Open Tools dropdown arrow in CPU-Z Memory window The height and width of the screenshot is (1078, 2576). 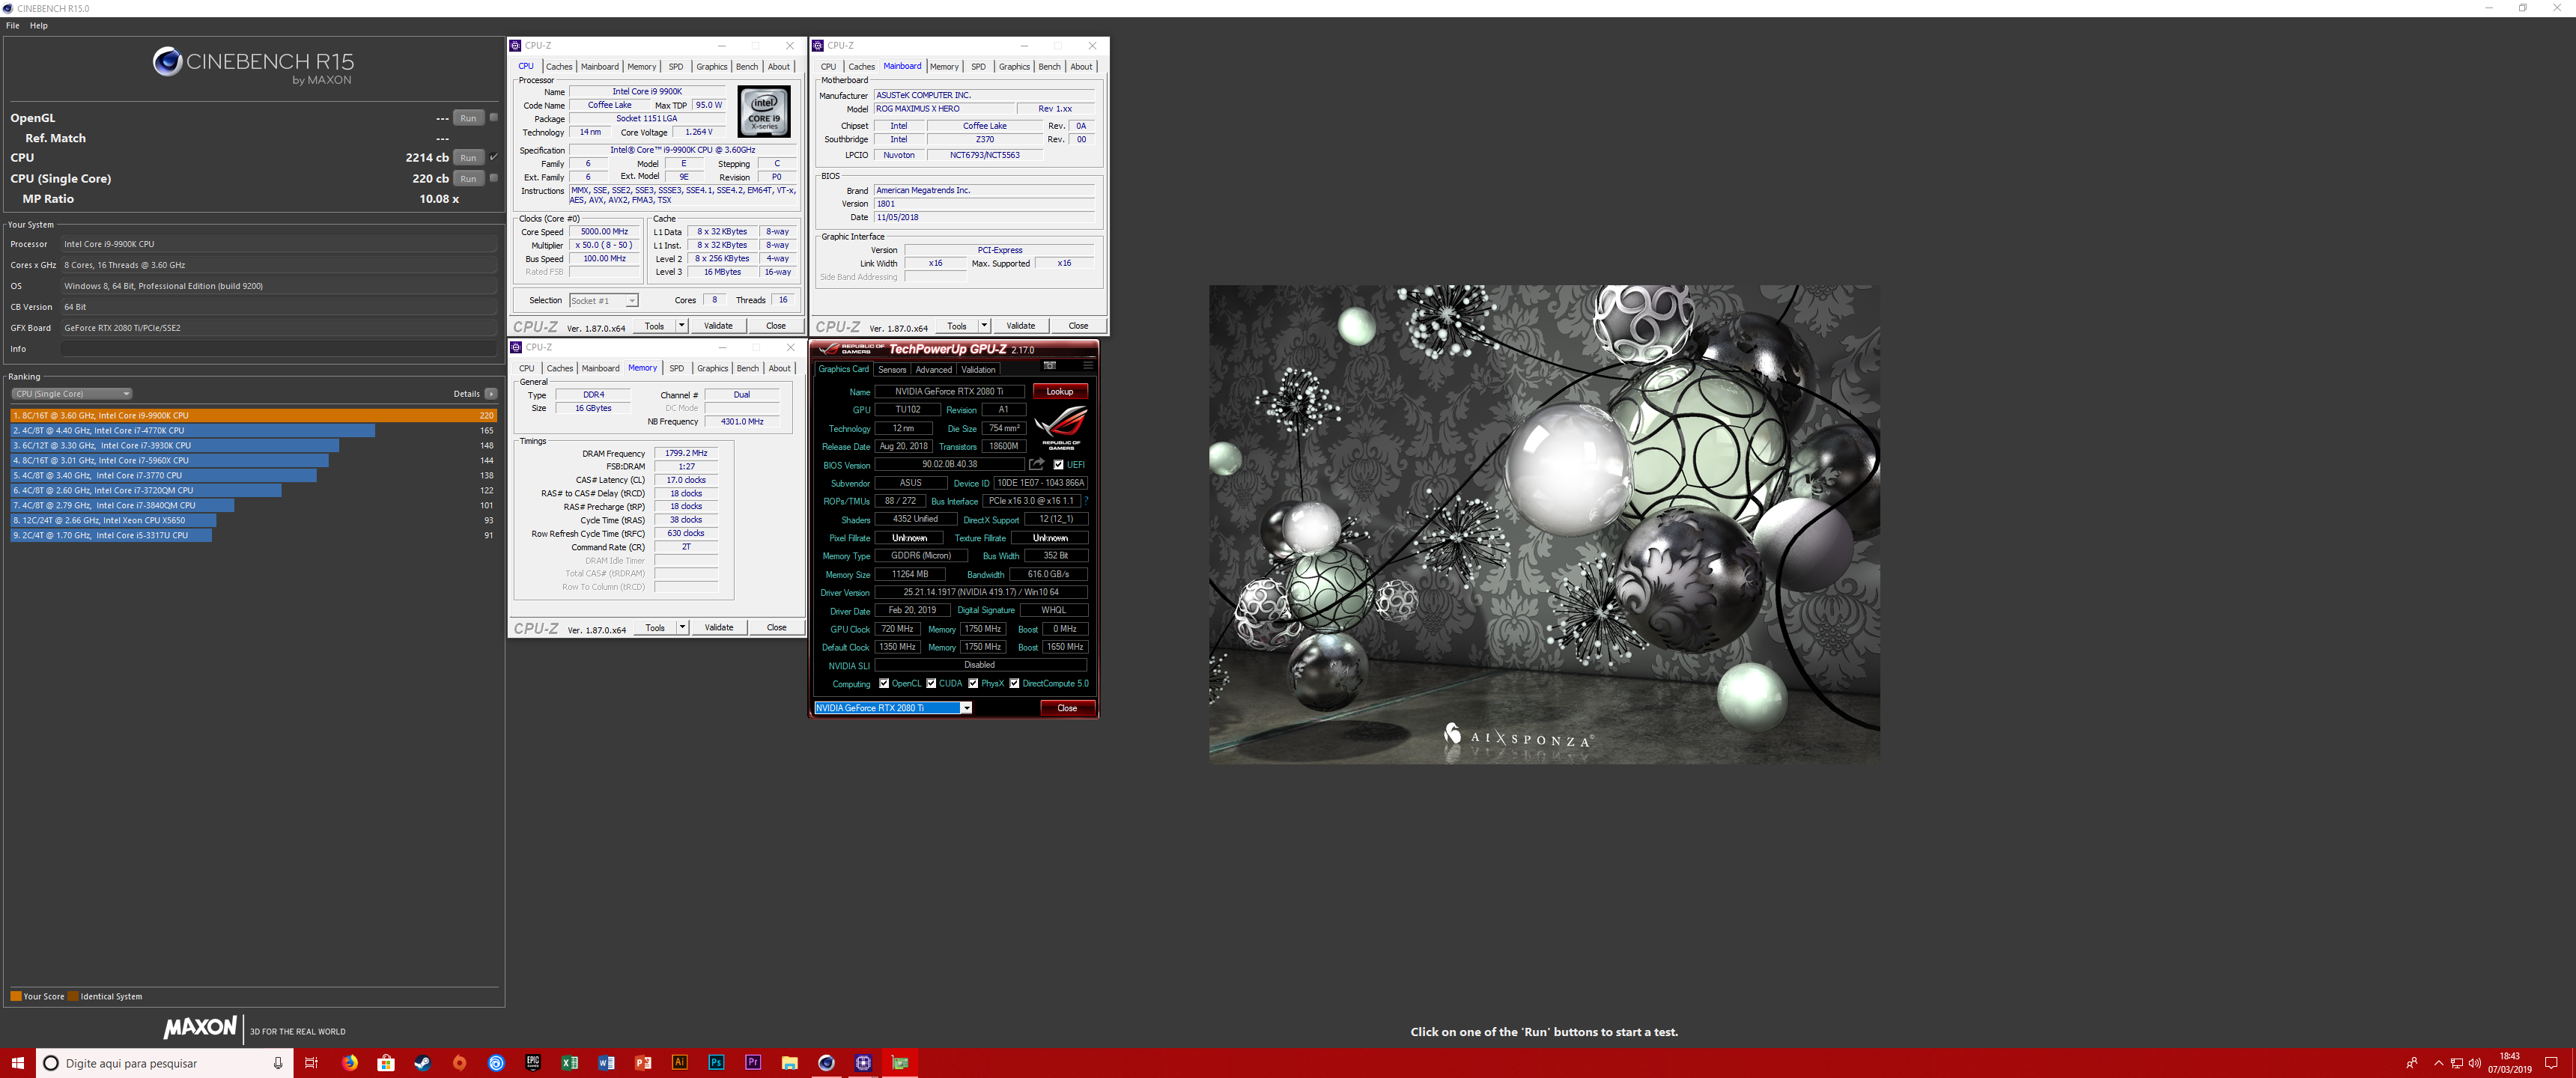pyautogui.click(x=683, y=627)
